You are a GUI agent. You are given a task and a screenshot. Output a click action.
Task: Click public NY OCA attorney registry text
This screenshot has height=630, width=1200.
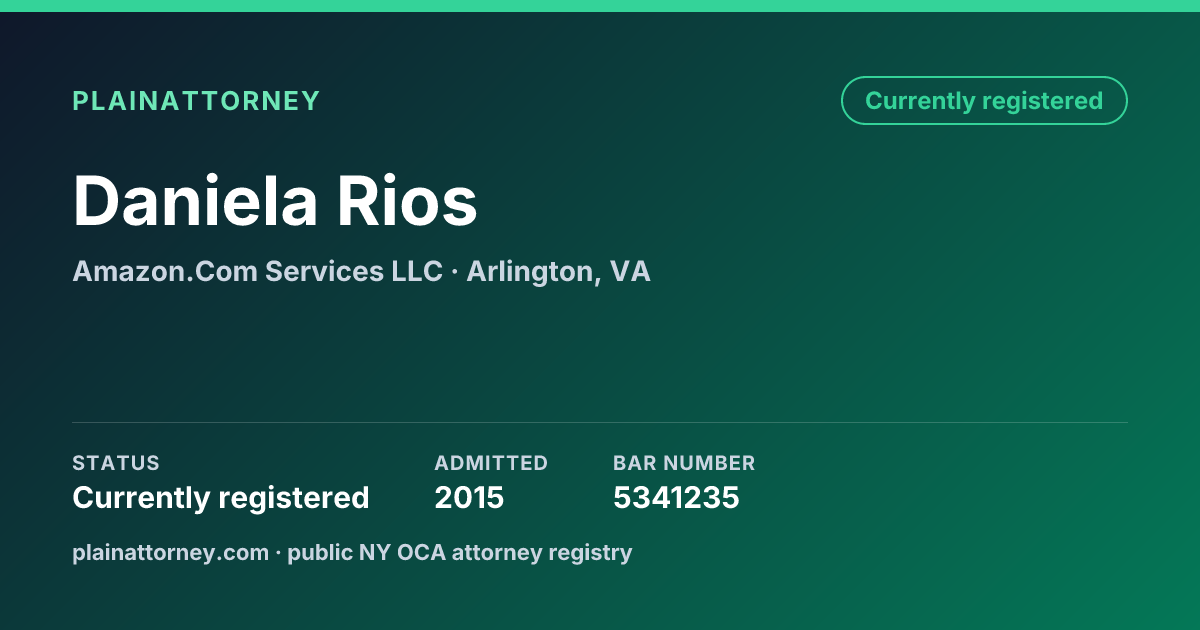pos(460,552)
